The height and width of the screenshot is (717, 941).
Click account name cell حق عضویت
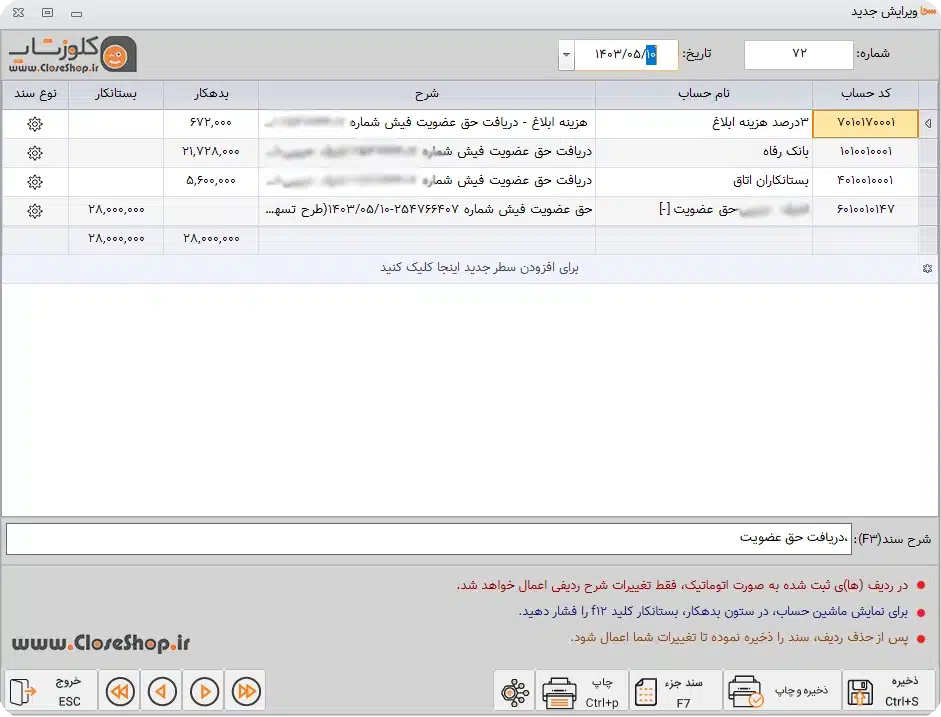pyautogui.click(x=704, y=210)
